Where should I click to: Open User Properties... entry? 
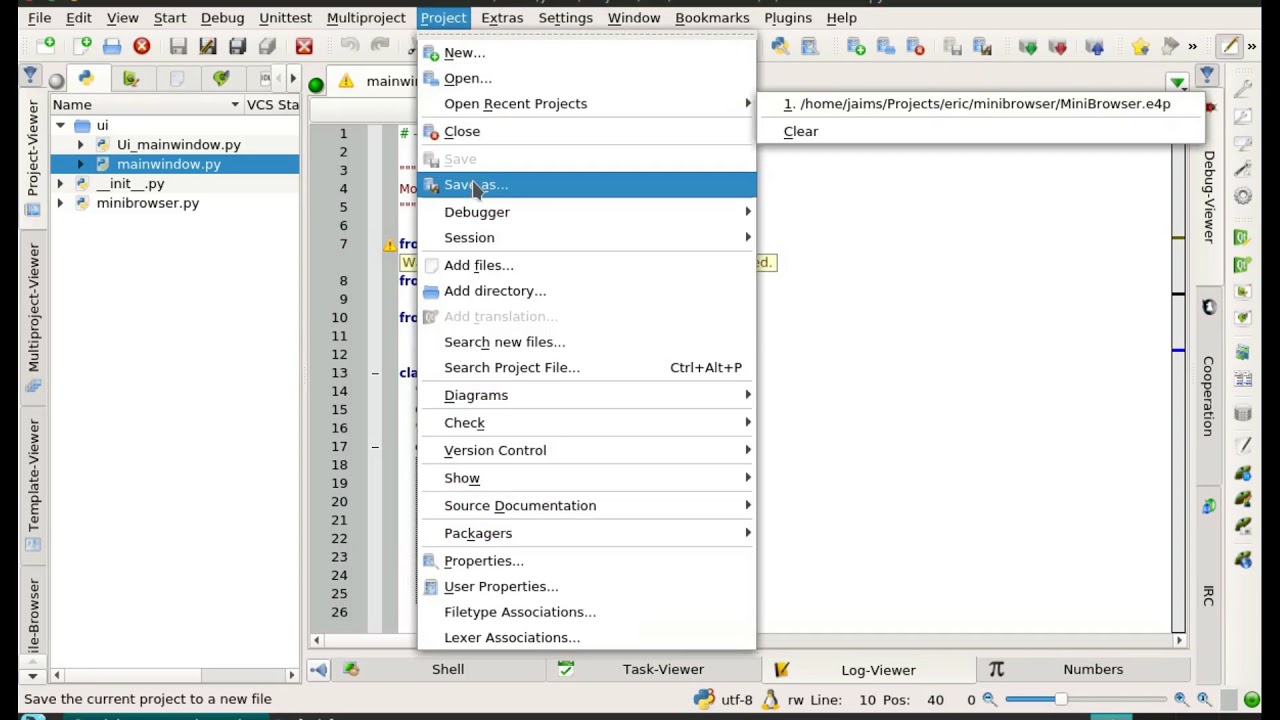pos(587,587)
